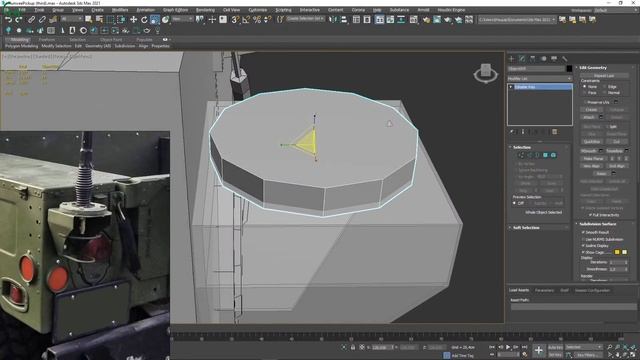Click the Repeat Last button

point(604,76)
